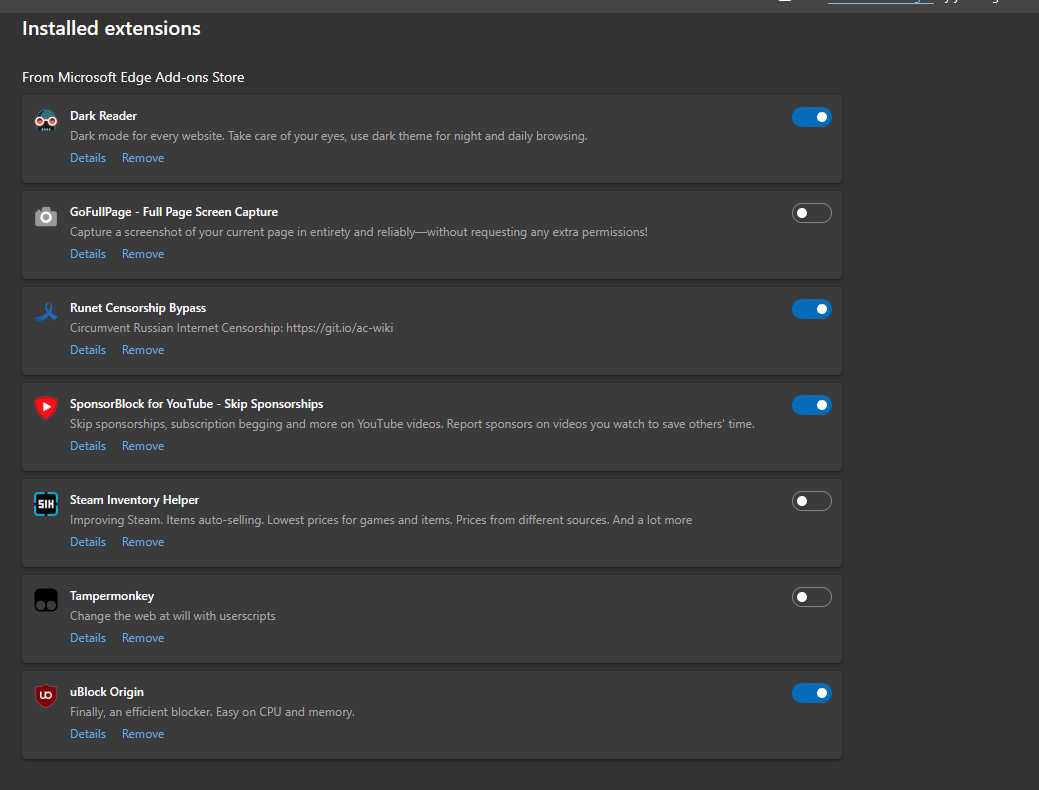The height and width of the screenshot is (790, 1039).
Task: Open Details for Steam Inventory Helper
Action: click(88, 542)
